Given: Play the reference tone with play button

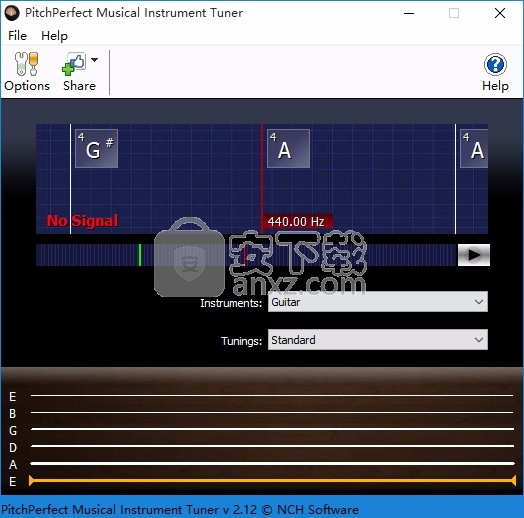Looking at the screenshot, I should [474, 255].
